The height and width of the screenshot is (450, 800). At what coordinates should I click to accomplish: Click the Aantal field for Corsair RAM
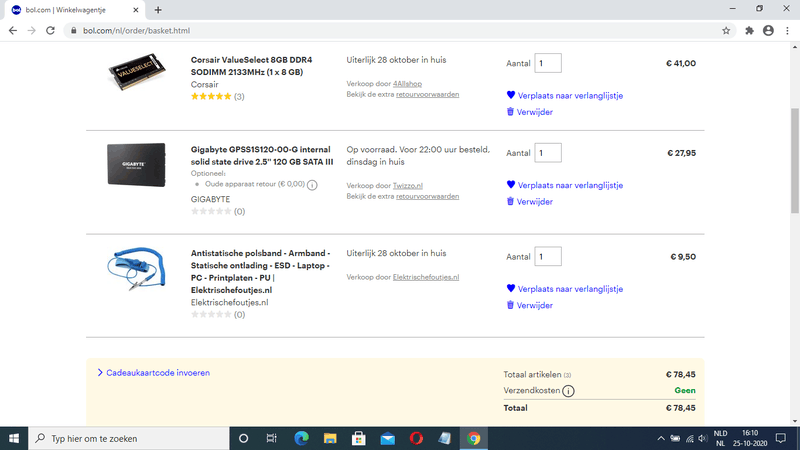coord(548,63)
